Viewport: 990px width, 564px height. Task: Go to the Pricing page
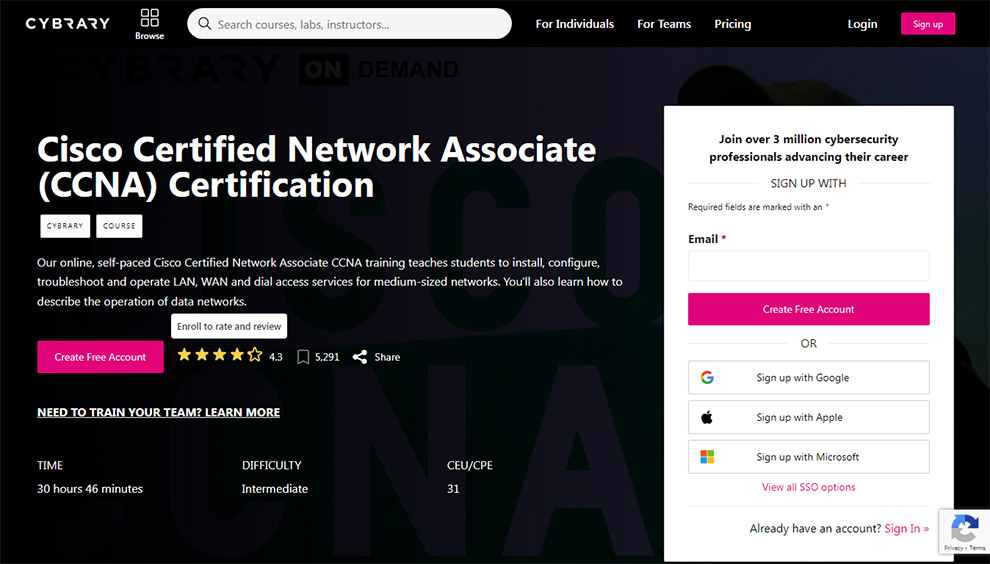tap(732, 24)
